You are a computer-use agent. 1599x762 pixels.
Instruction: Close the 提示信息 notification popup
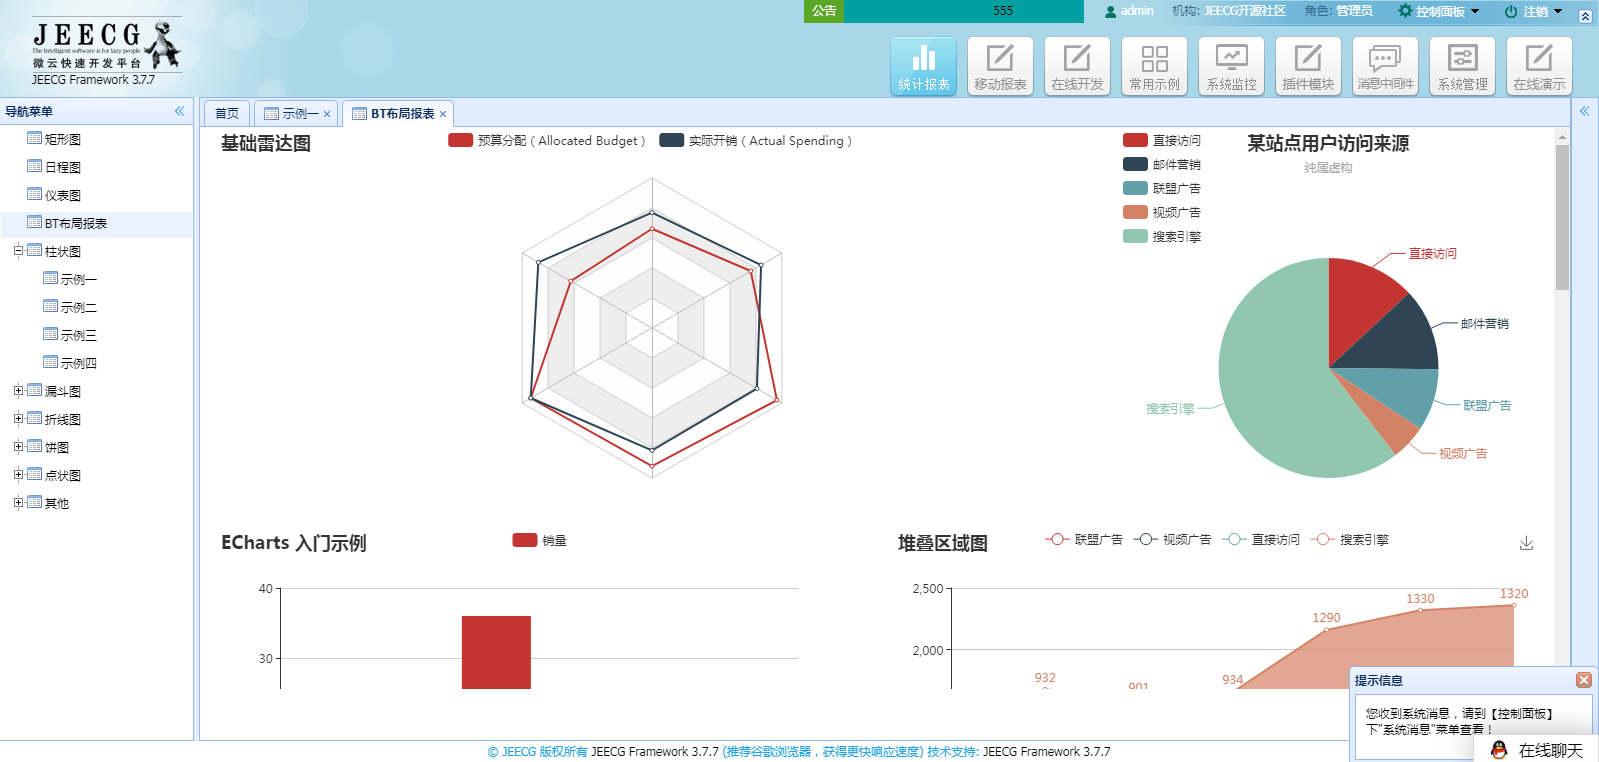[x=1583, y=680]
